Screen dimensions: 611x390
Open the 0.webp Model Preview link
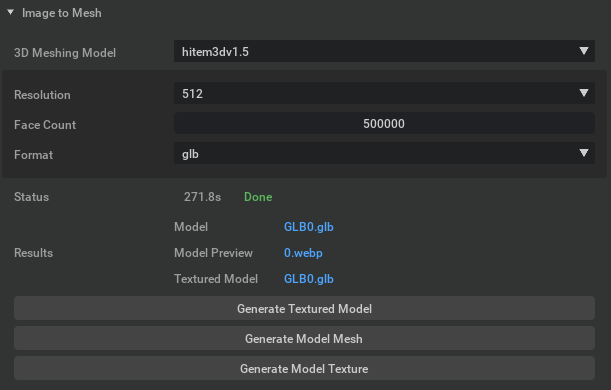[303, 253]
